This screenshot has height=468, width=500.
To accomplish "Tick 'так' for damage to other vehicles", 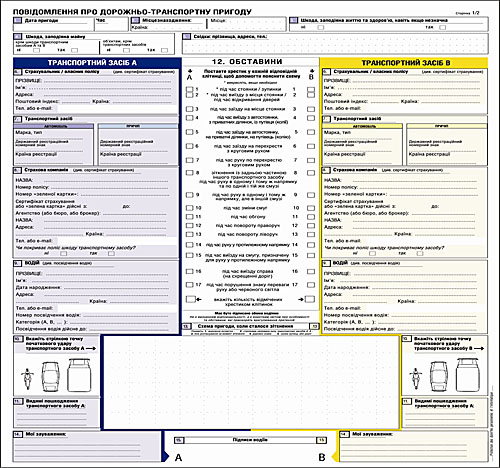I will coord(75,50).
